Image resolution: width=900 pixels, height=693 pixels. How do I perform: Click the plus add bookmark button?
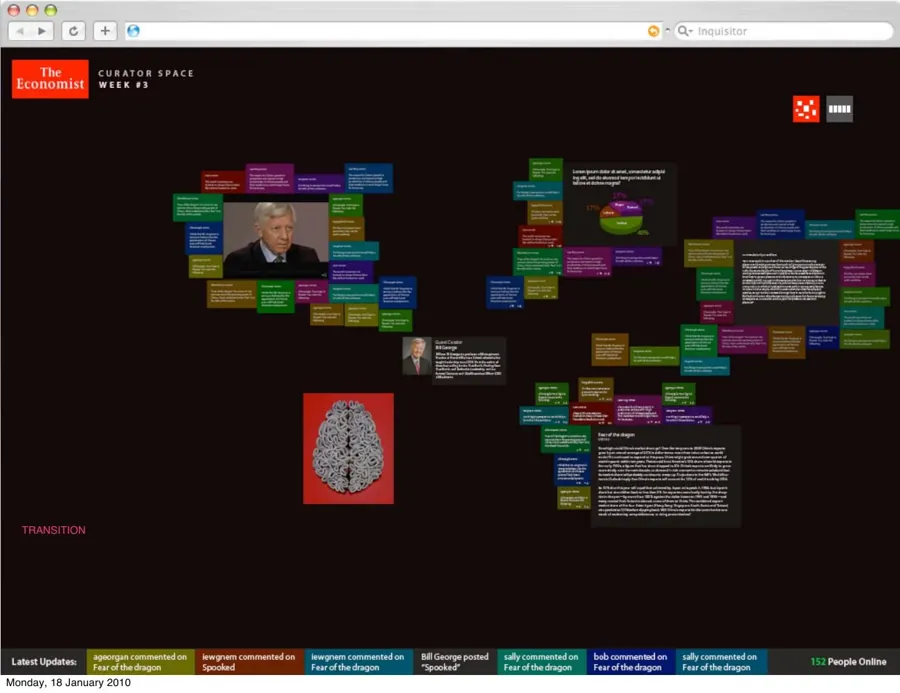click(105, 31)
